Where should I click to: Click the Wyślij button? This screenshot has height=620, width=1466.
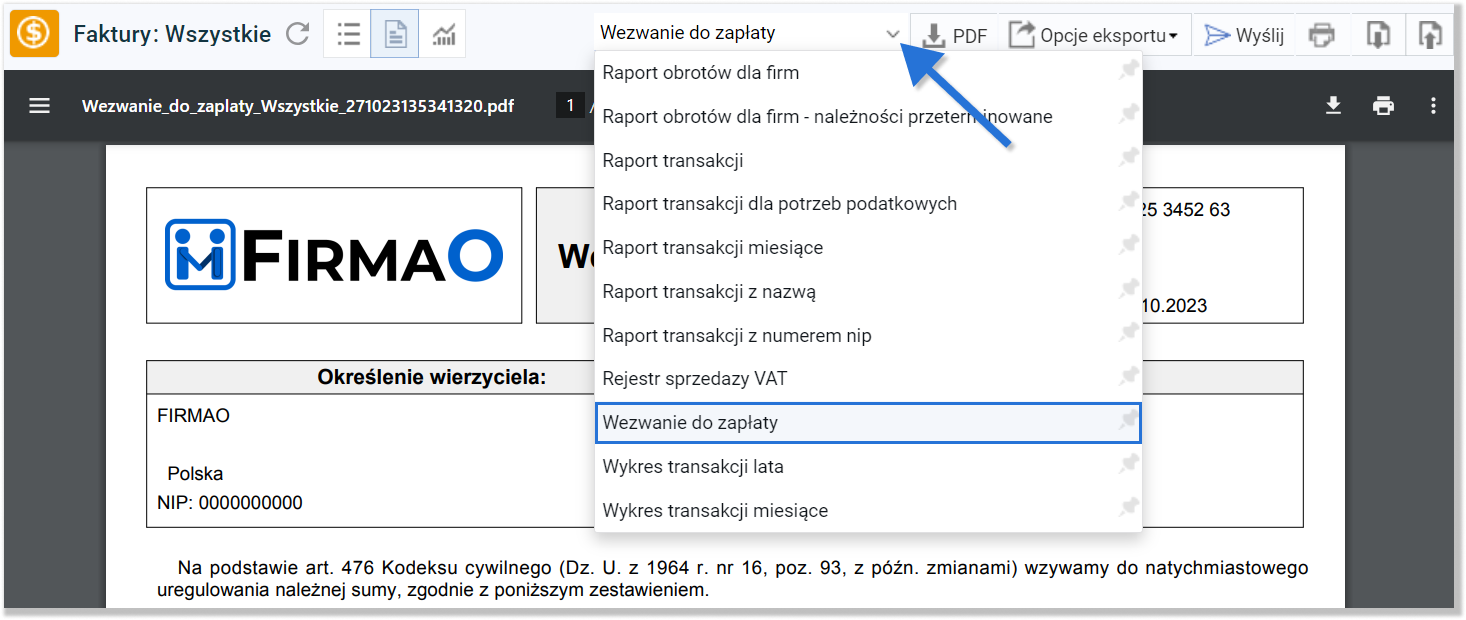pos(1243,33)
